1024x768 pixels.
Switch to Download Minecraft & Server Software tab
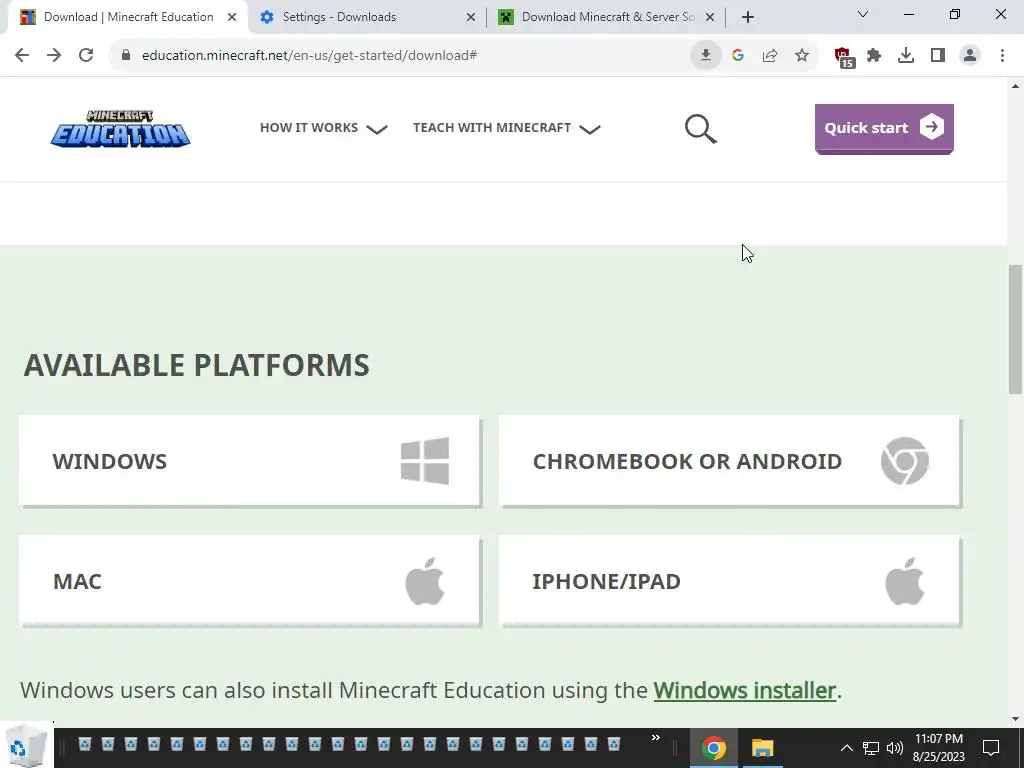[606, 17]
